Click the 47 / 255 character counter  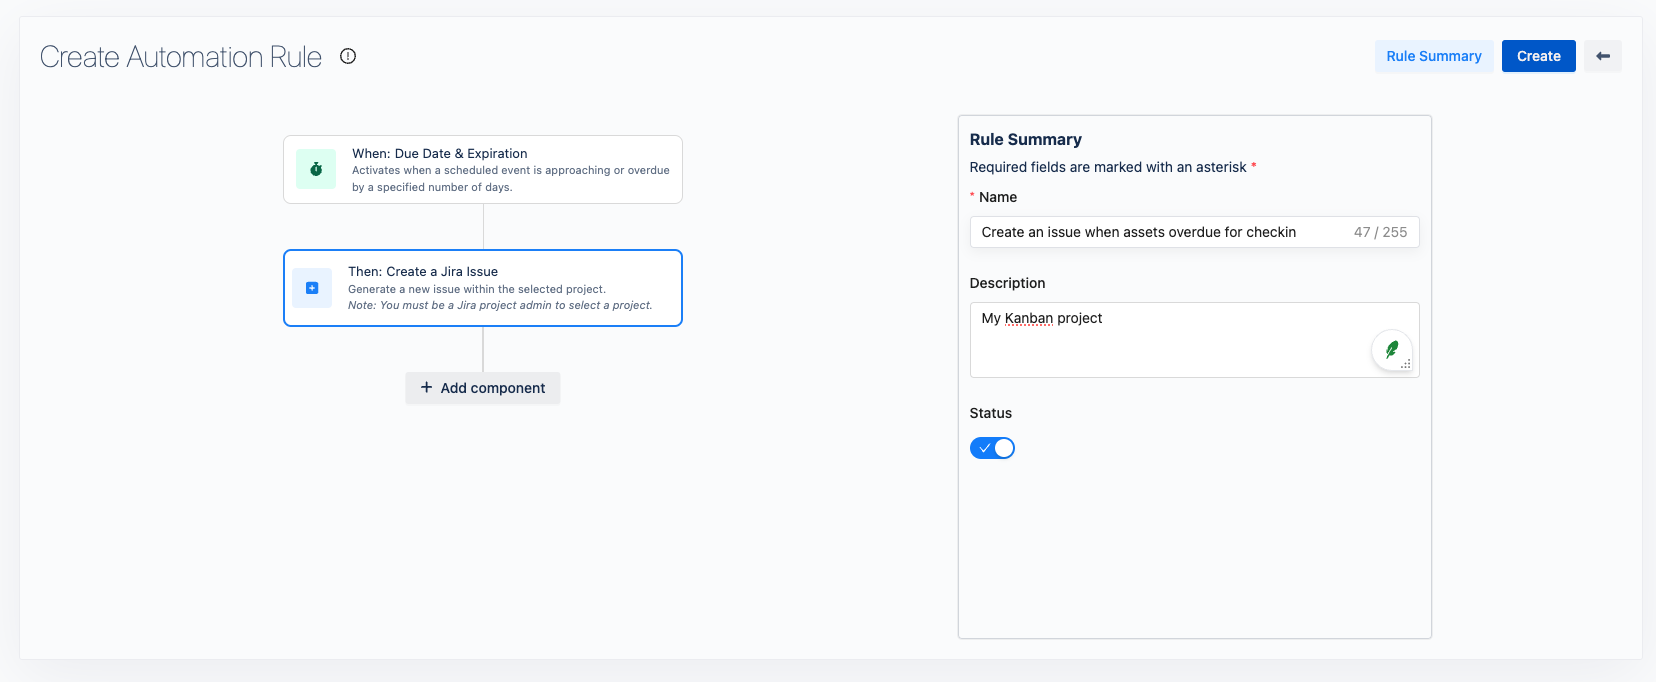[1380, 232]
